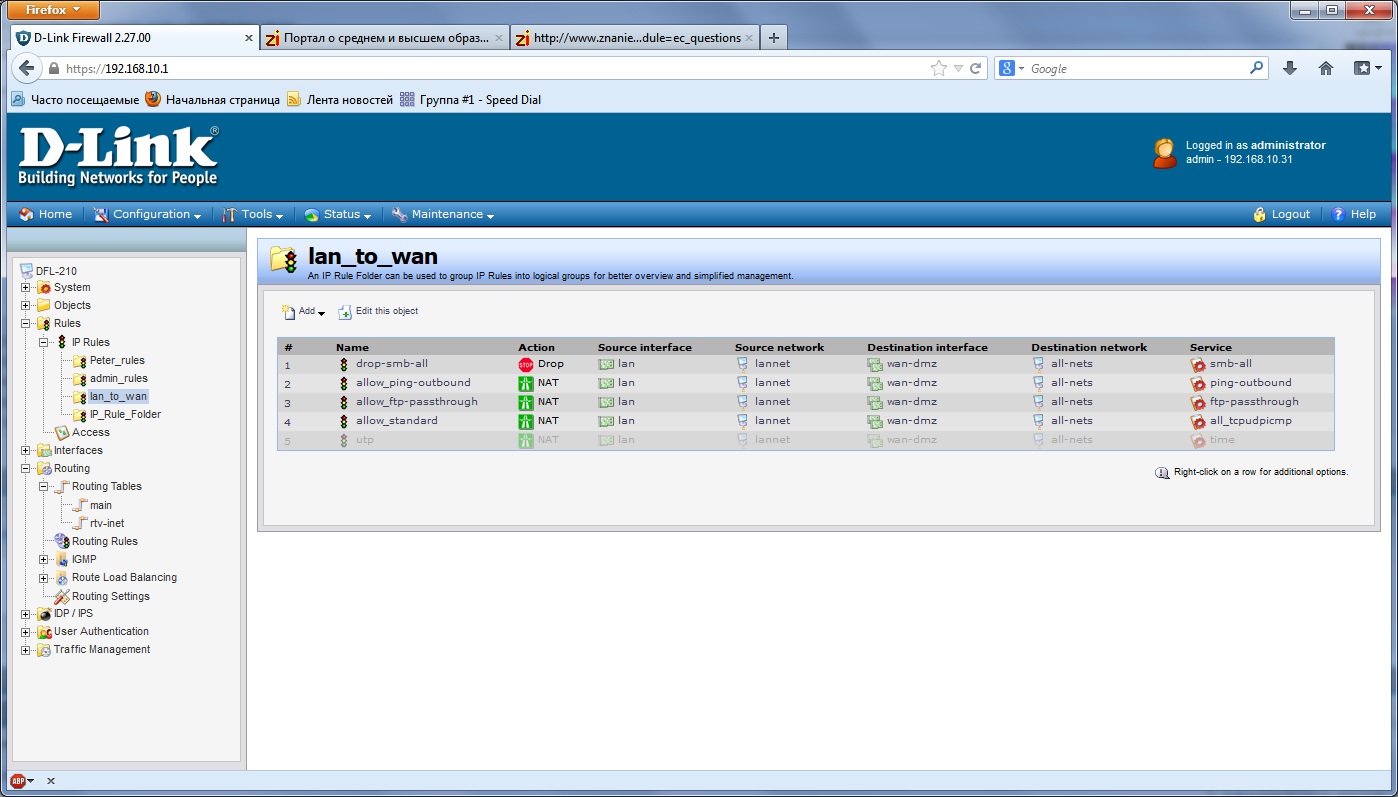
Task: Click the Service column header
Action: (1211, 348)
